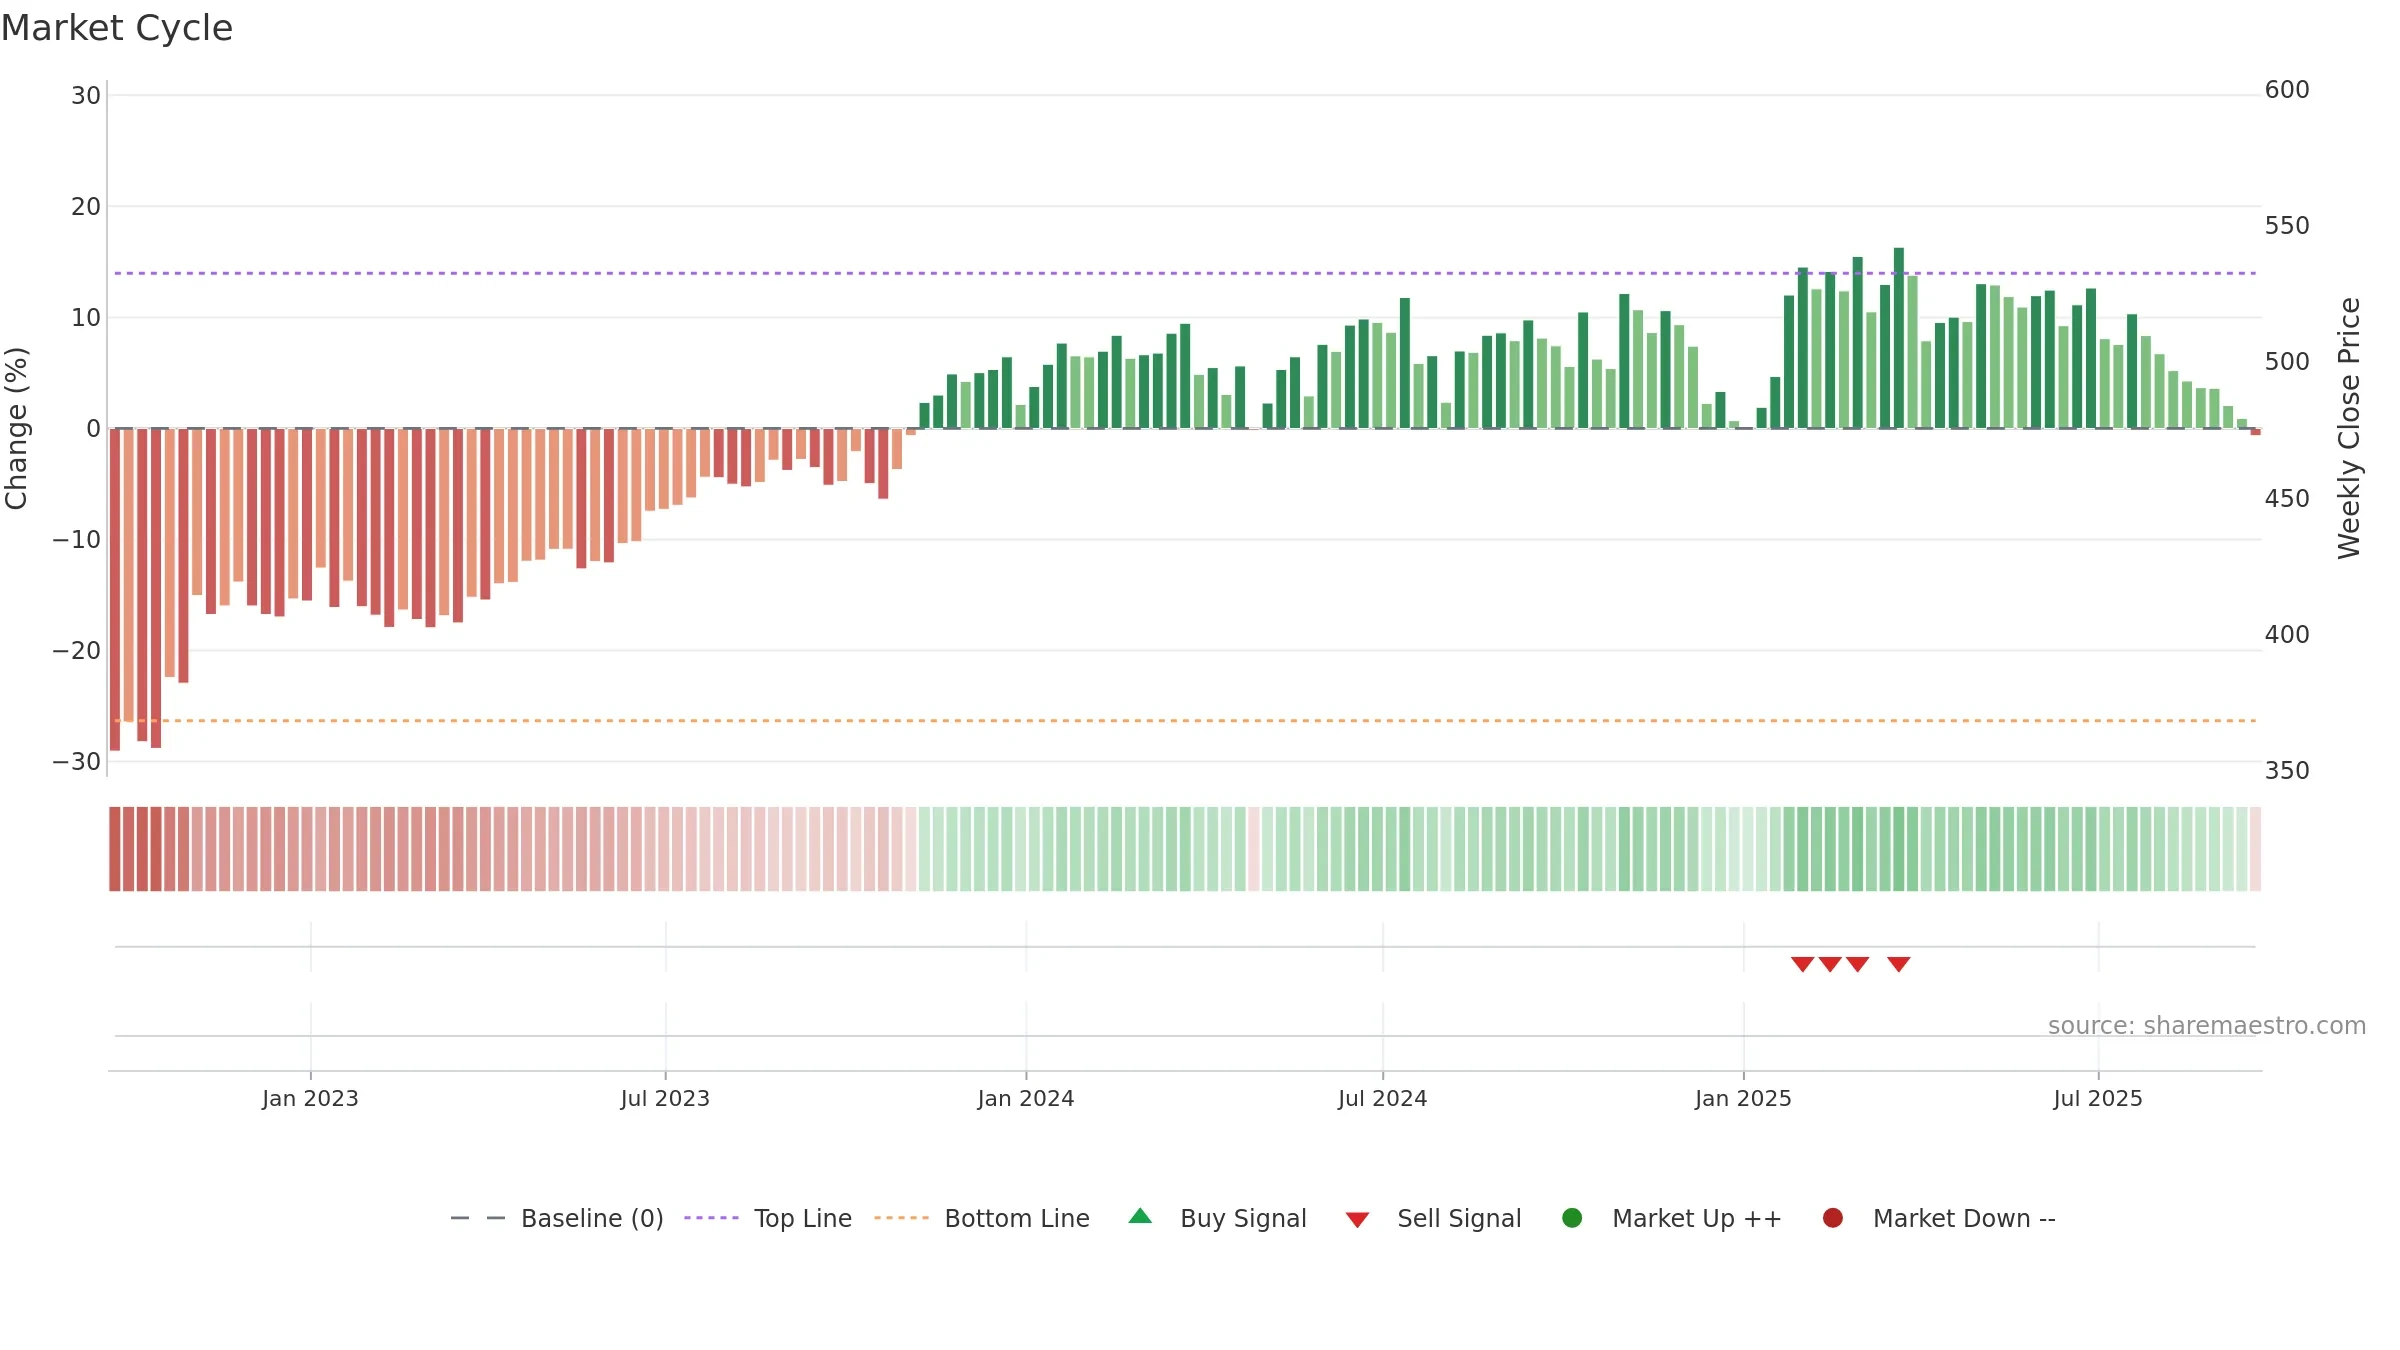This screenshot has height=1350, width=2400.
Task: Click the source: sharemaestro.com text
Action: [x=2207, y=1026]
